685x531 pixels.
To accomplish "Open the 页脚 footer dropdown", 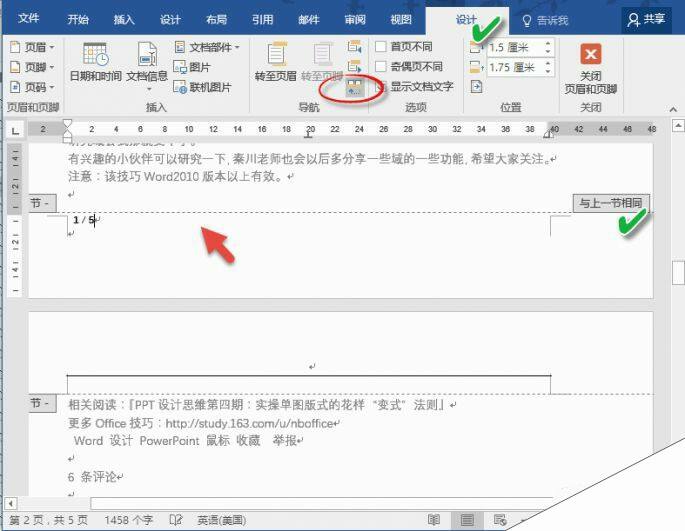I will pyautogui.click(x=32, y=67).
